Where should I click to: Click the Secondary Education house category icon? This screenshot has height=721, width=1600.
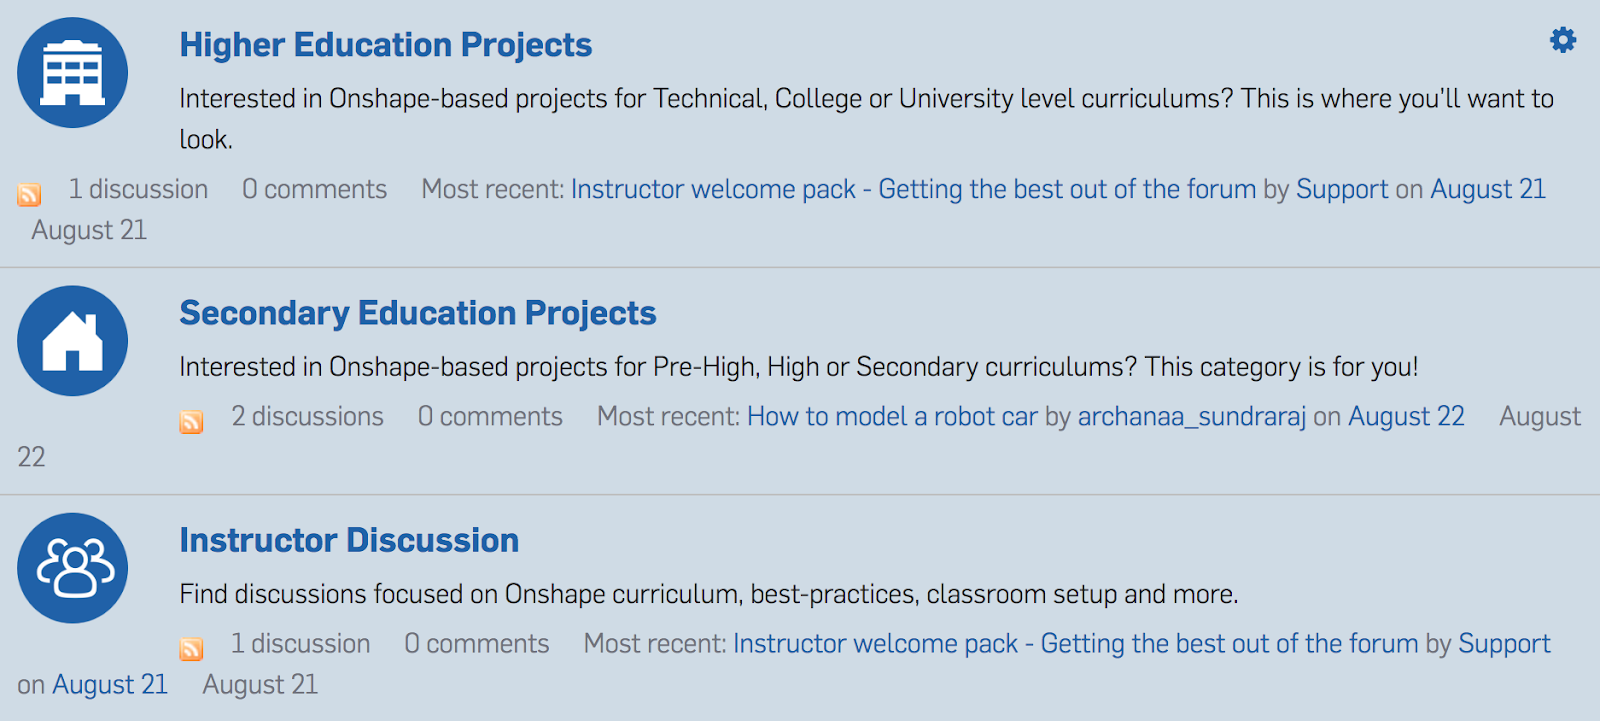pos(72,341)
